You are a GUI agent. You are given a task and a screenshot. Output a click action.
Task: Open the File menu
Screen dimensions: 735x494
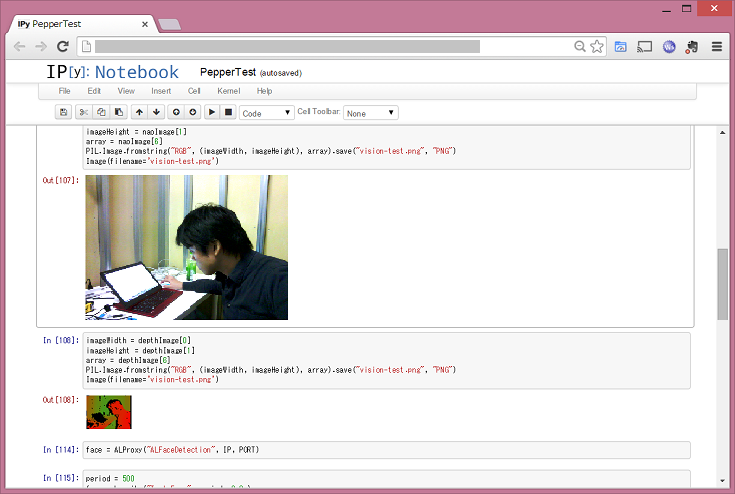pos(64,91)
